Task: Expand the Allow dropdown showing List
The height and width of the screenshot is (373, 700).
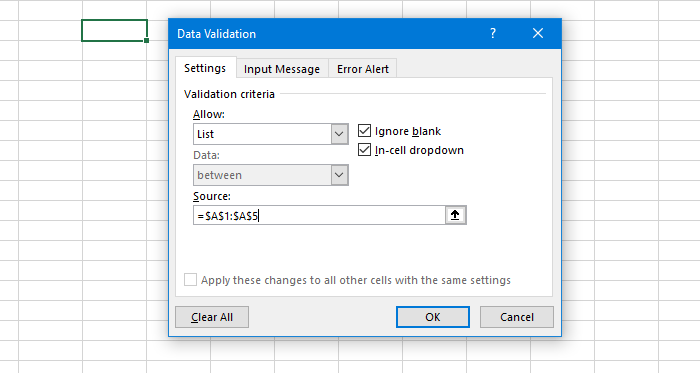Action: coord(339,134)
